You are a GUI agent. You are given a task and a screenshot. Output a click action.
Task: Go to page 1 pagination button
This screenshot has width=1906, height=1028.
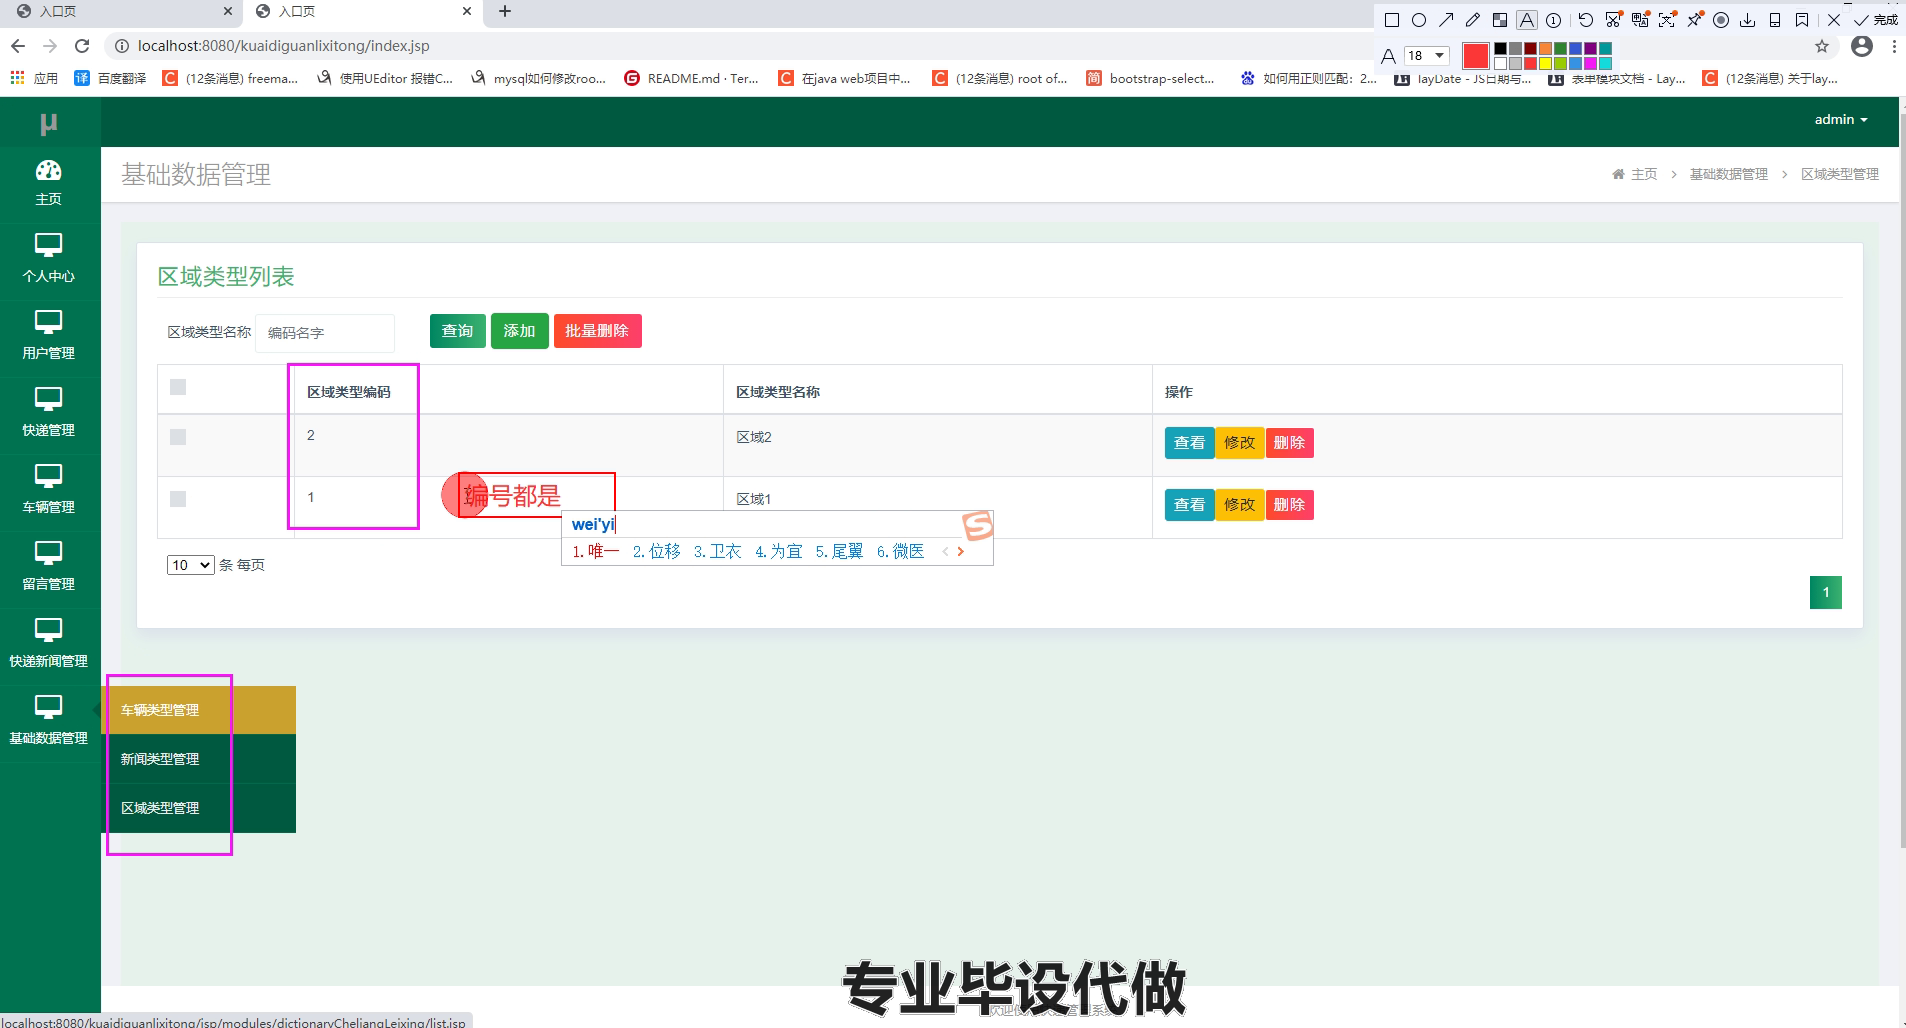point(1826,592)
